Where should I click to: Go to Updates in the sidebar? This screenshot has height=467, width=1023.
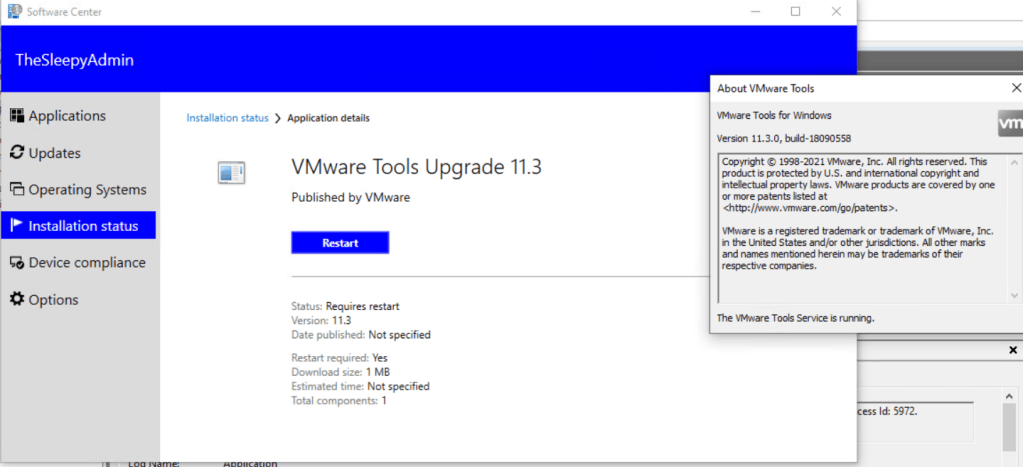54,153
